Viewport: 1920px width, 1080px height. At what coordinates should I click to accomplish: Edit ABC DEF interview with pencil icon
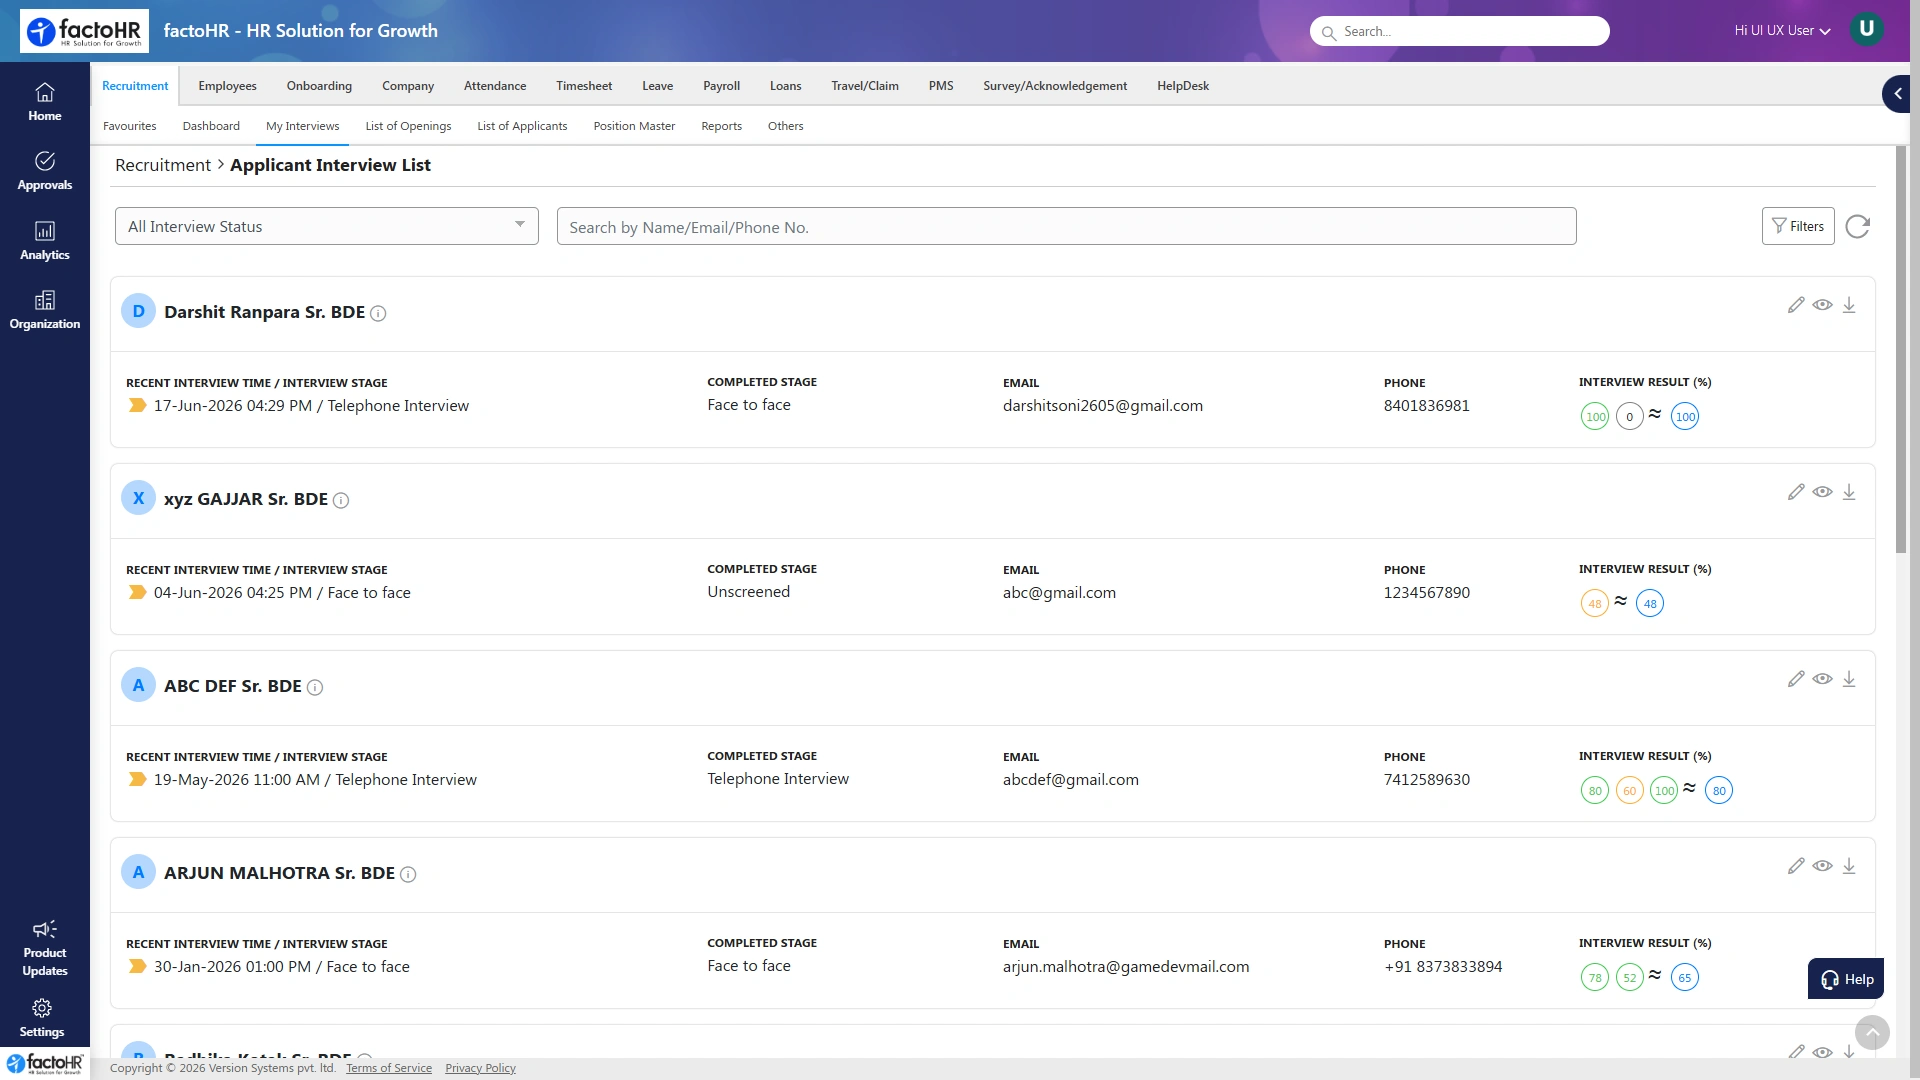pos(1796,679)
